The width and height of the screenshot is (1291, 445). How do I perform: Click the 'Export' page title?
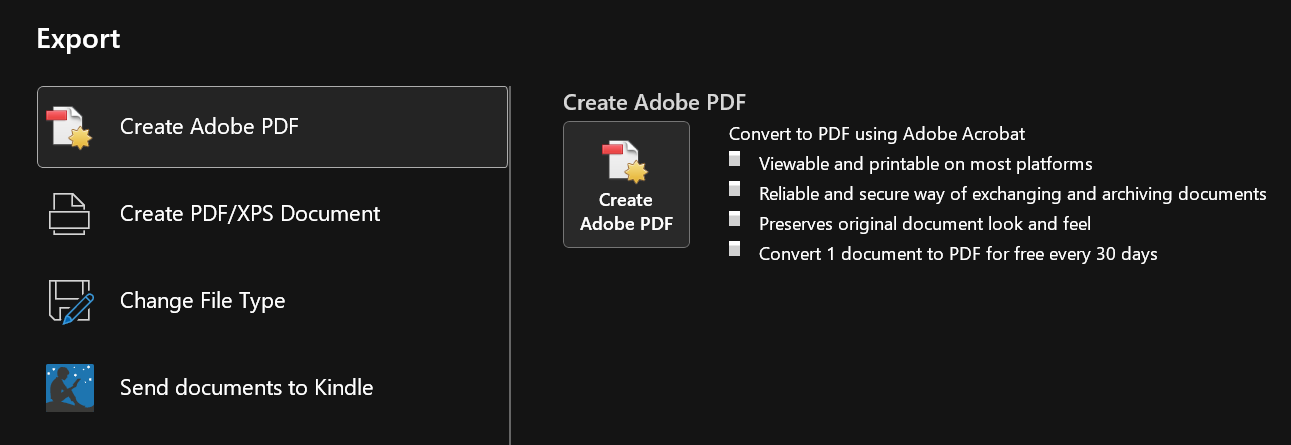(78, 39)
